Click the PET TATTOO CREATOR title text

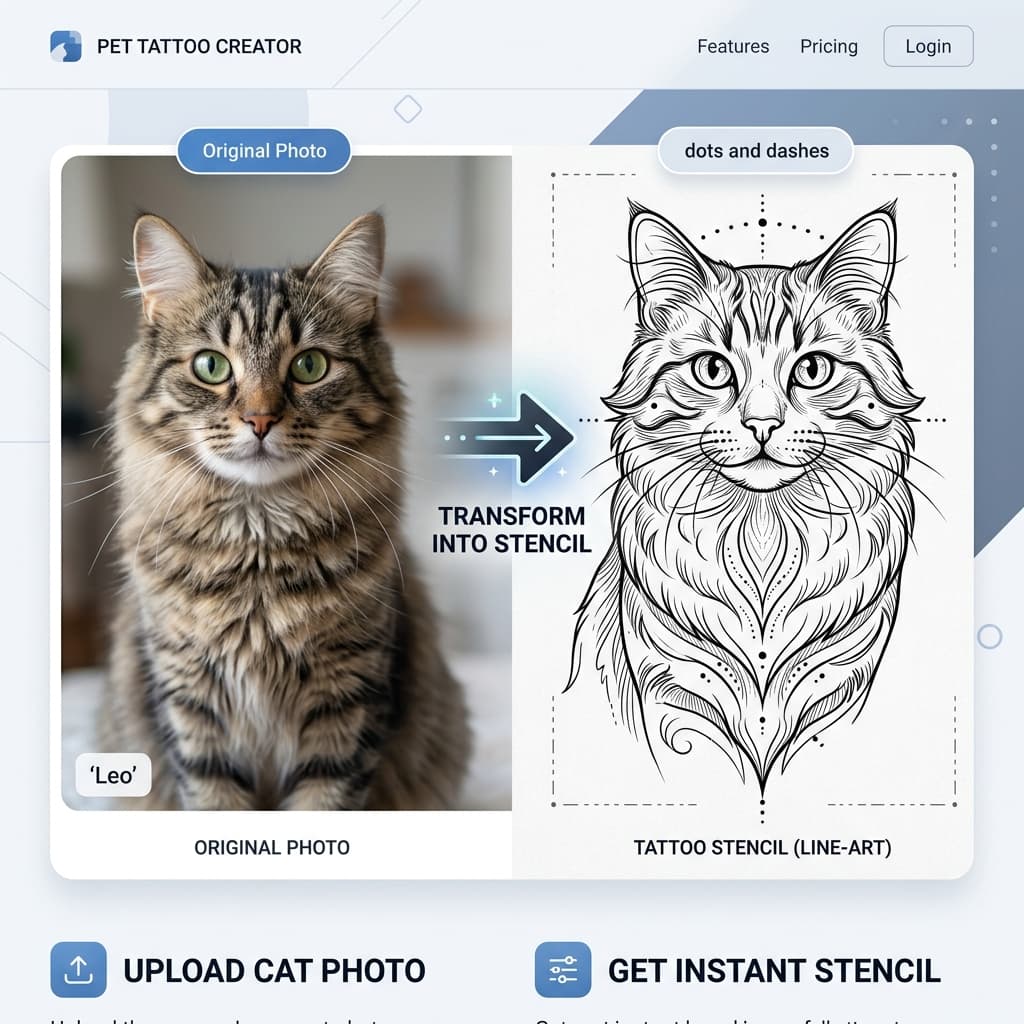(x=199, y=46)
